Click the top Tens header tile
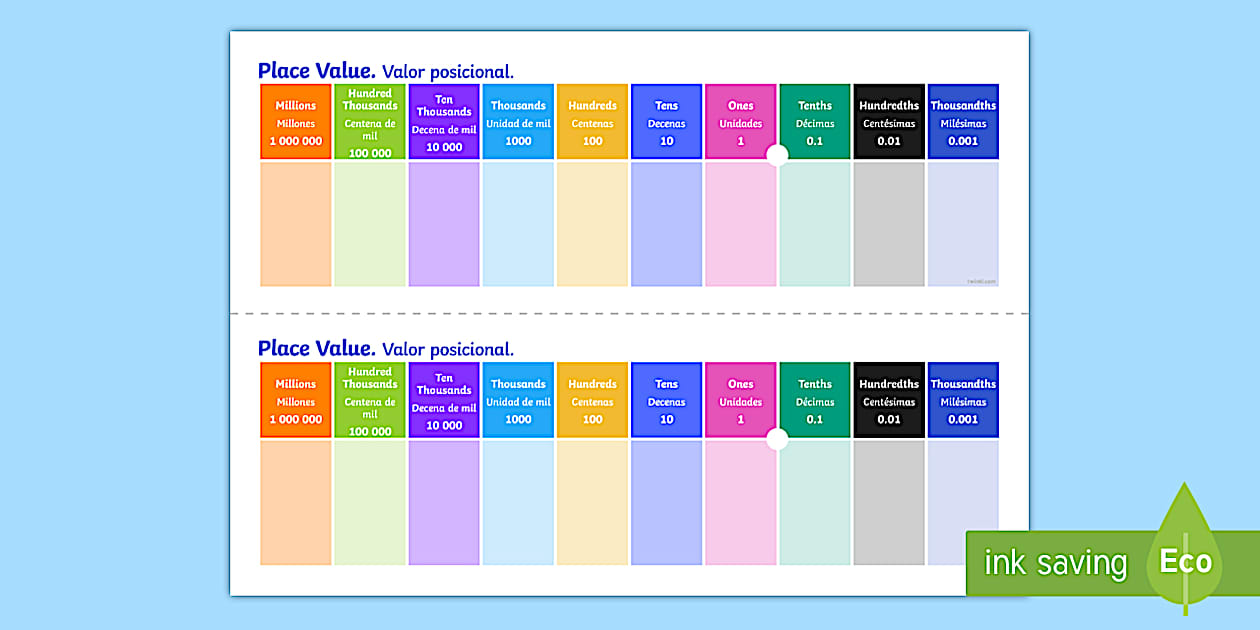The width and height of the screenshot is (1260, 630). tap(666, 122)
